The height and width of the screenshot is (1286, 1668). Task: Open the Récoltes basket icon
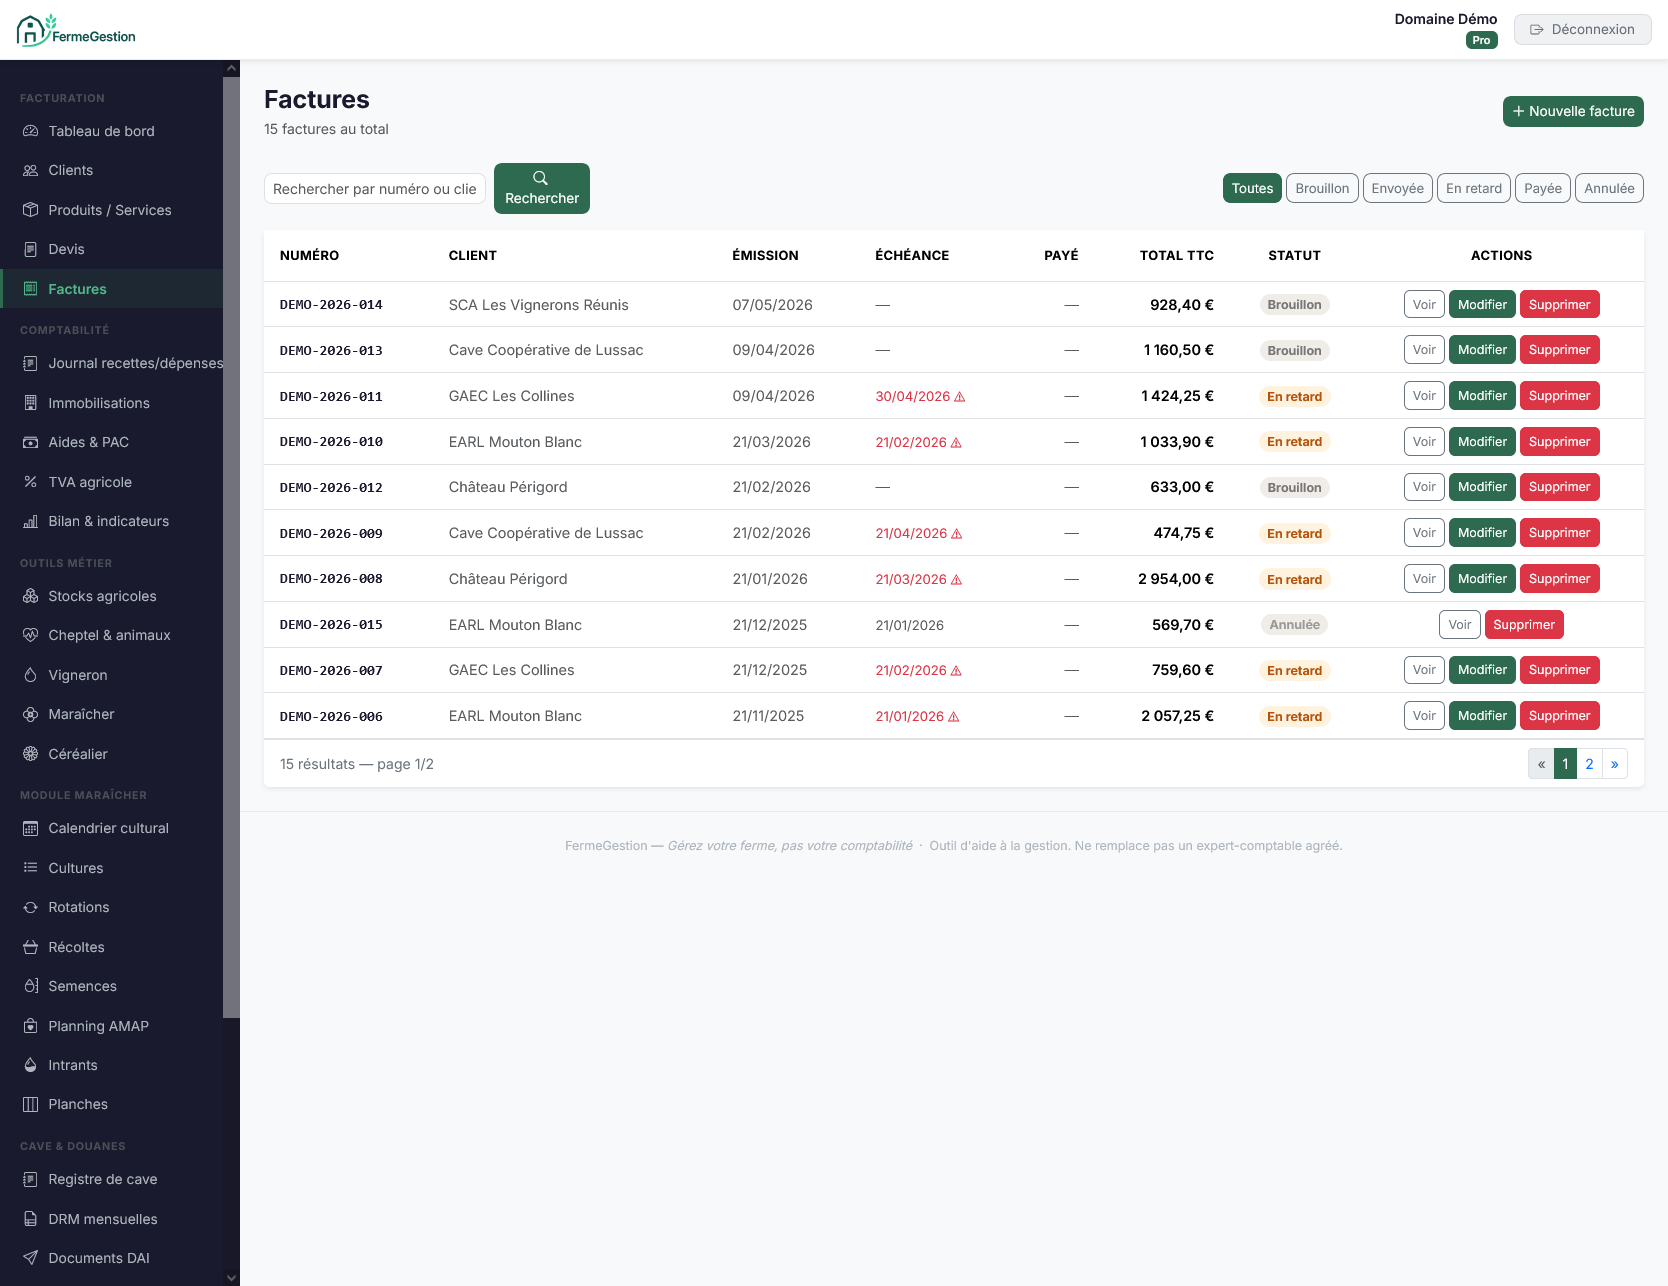pyautogui.click(x=30, y=947)
